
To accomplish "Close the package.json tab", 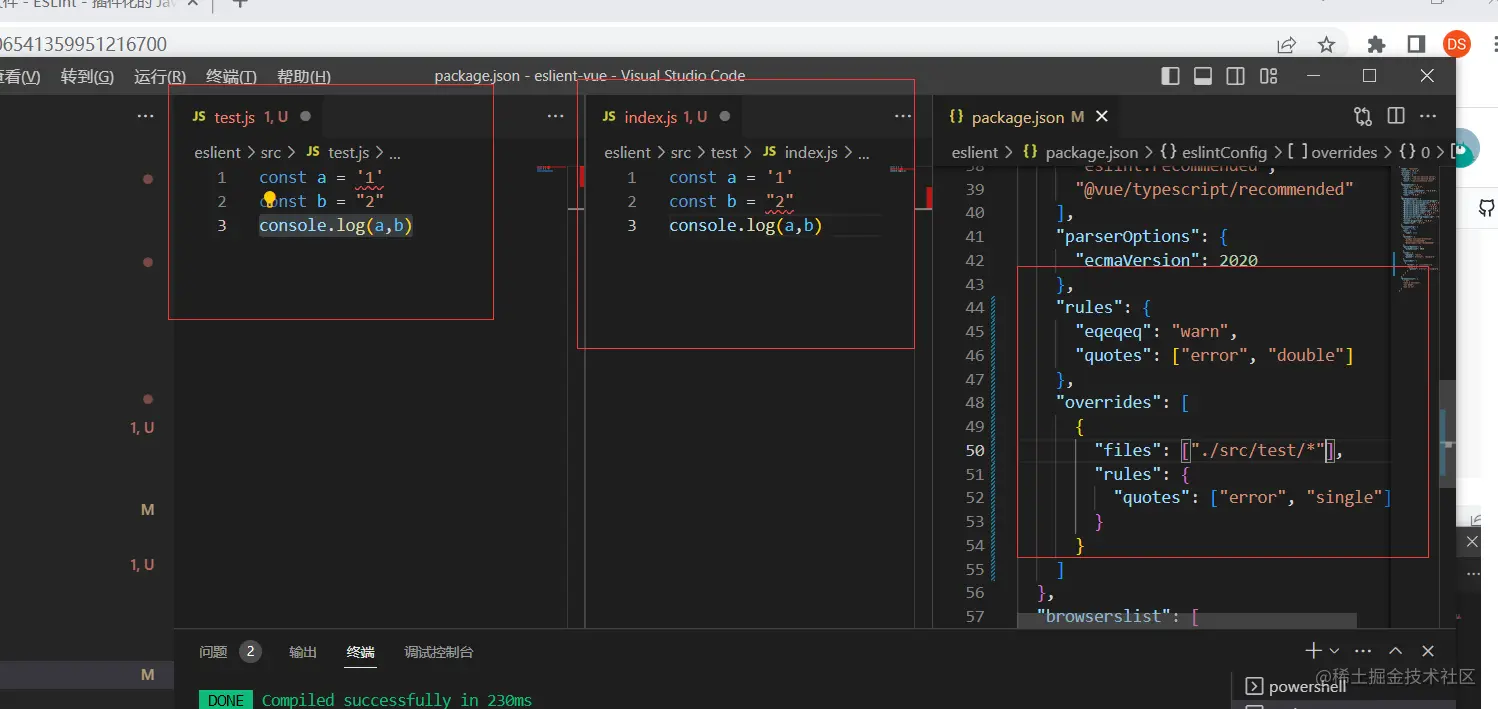I will click(x=1102, y=116).
